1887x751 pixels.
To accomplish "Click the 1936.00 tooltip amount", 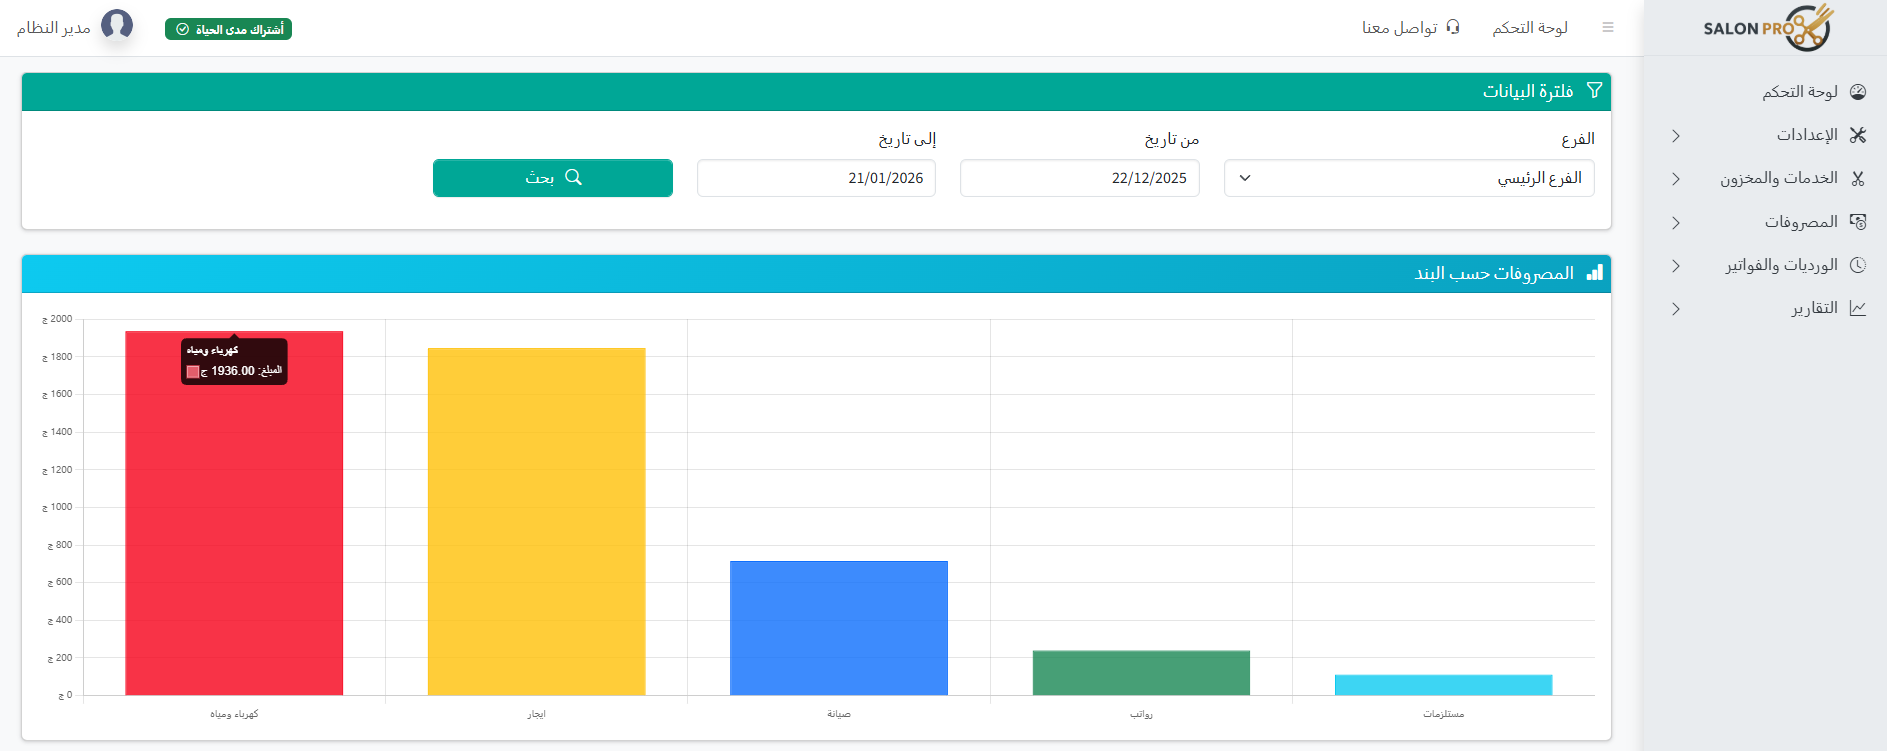I will 233,371.
